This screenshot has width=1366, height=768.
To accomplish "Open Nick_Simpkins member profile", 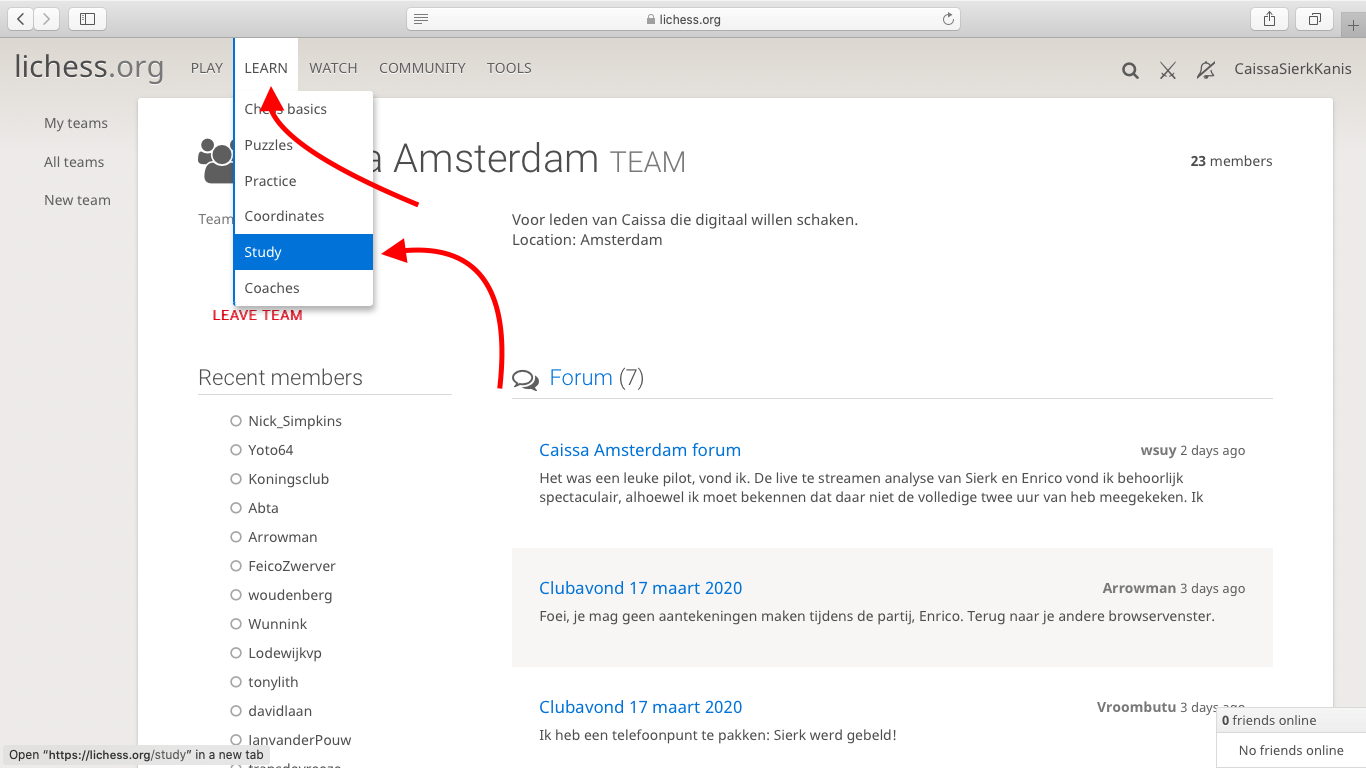I will click(x=295, y=421).
